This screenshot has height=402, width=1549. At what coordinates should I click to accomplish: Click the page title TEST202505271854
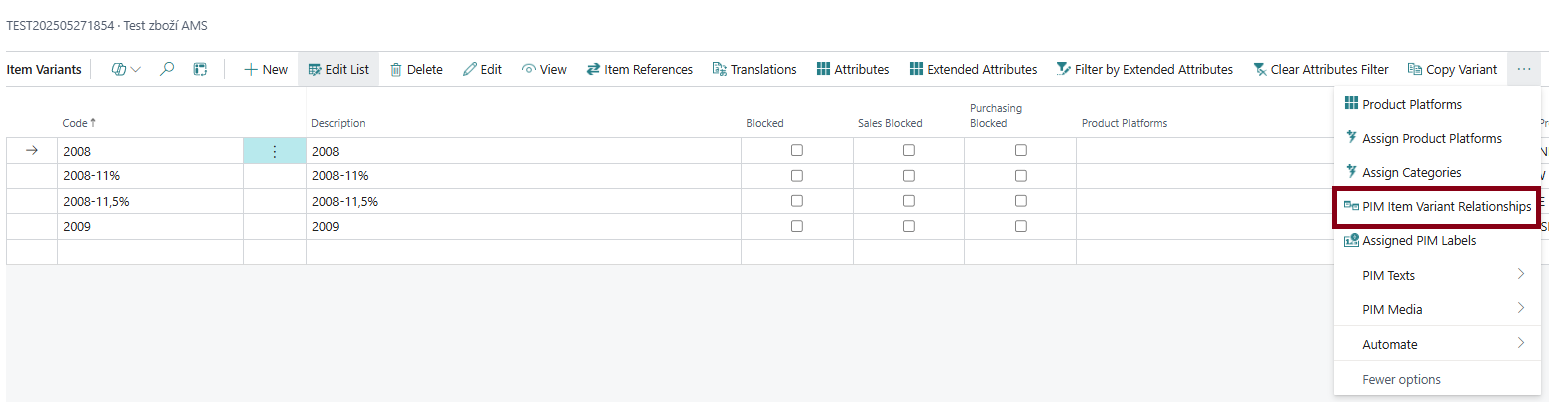[x=107, y=25]
